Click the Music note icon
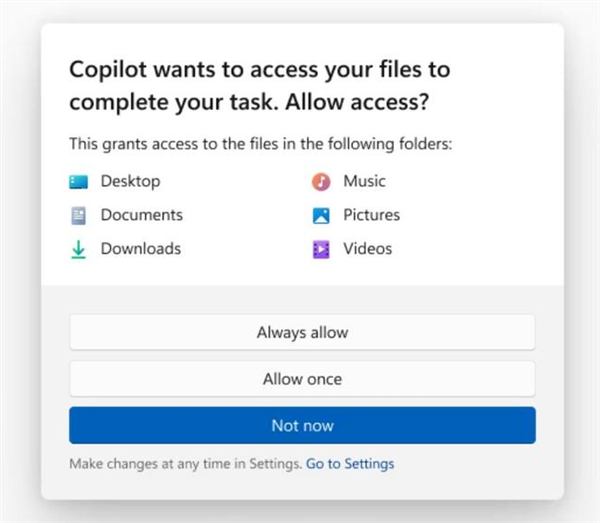The image size is (600, 523). pyautogui.click(x=320, y=182)
